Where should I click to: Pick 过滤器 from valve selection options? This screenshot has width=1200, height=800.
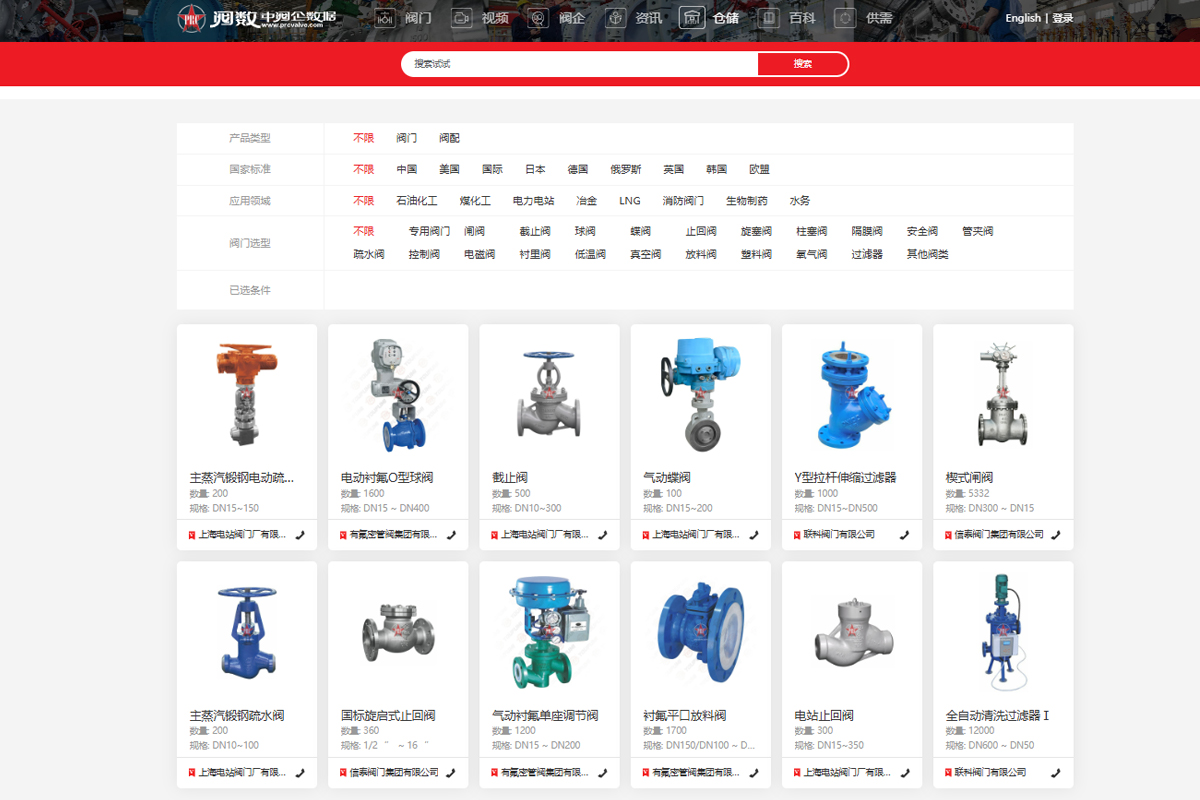(x=867, y=255)
